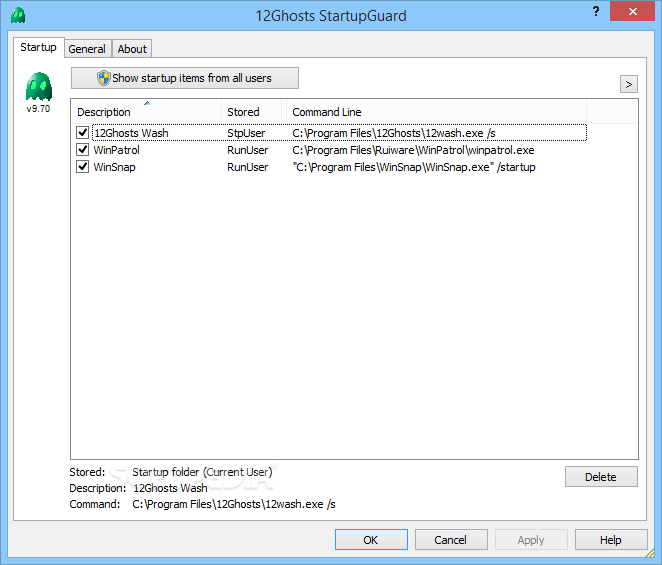Click the window resize grip corner
The width and height of the screenshot is (662, 565).
coord(650,553)
